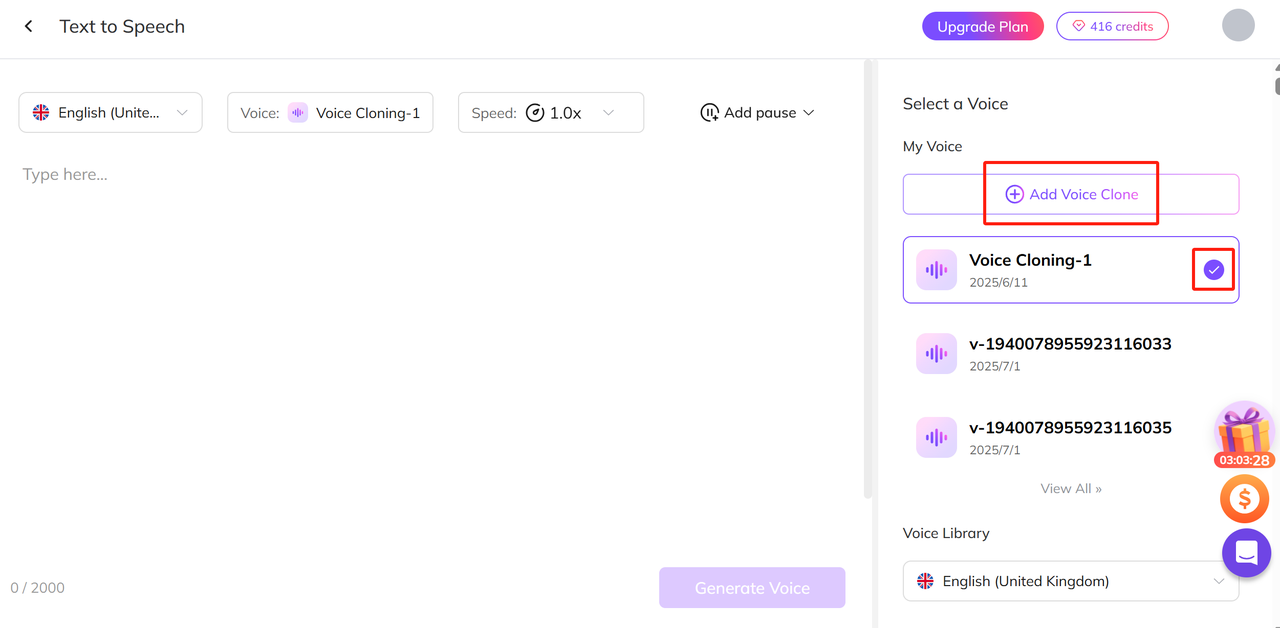
Task: Open the Add pause dropdown
Action: [758, 113]
